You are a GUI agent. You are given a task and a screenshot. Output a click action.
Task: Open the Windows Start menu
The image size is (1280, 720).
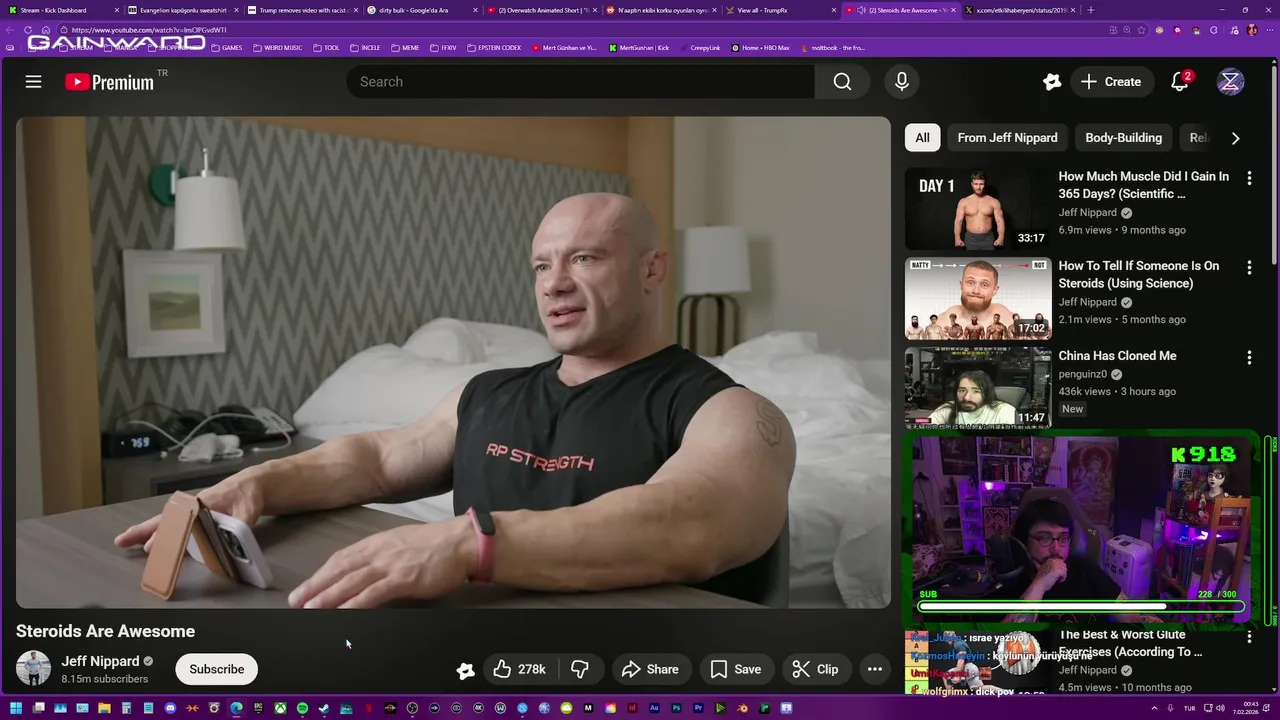click(16, 708)
